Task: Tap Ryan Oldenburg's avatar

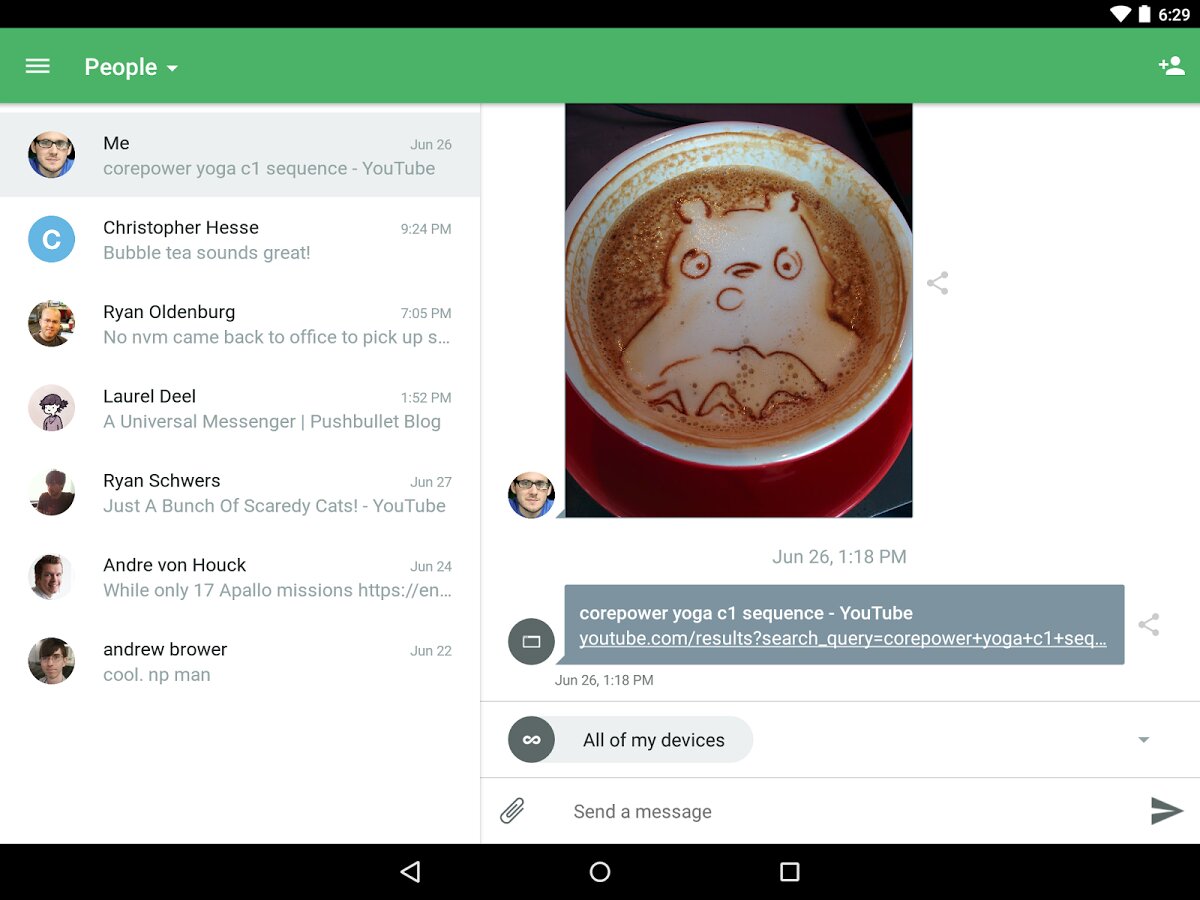Action: click(52, 324)
